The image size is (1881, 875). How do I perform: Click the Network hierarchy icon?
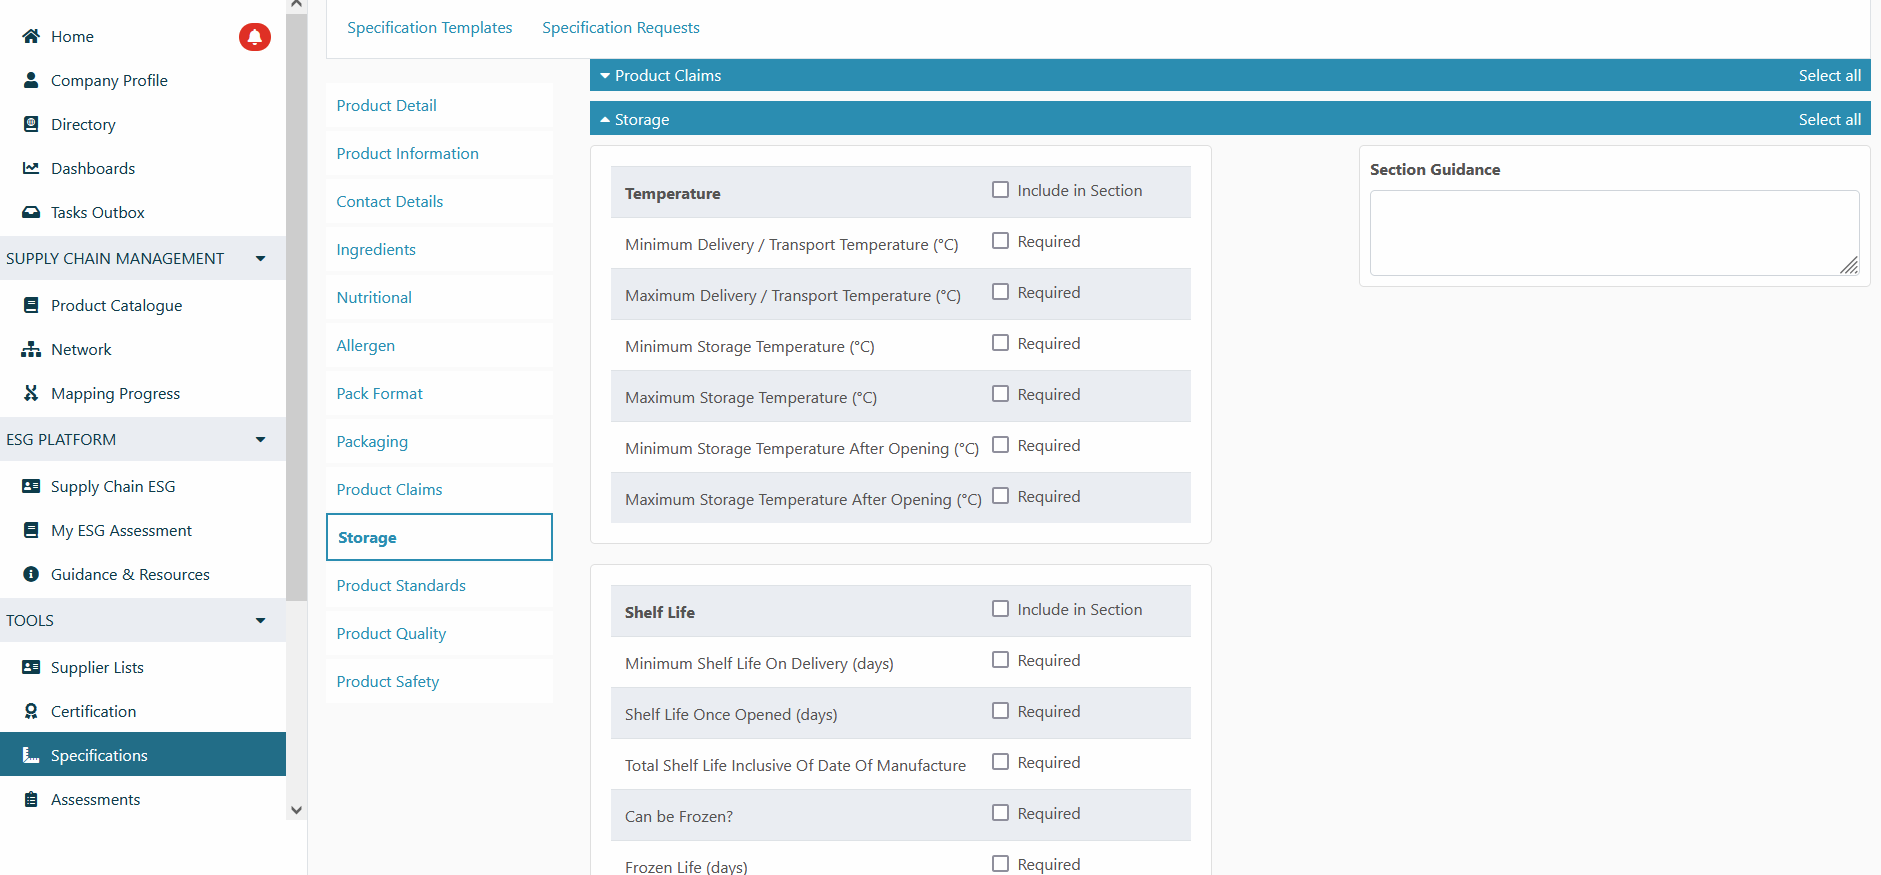[x=31, y=350]
